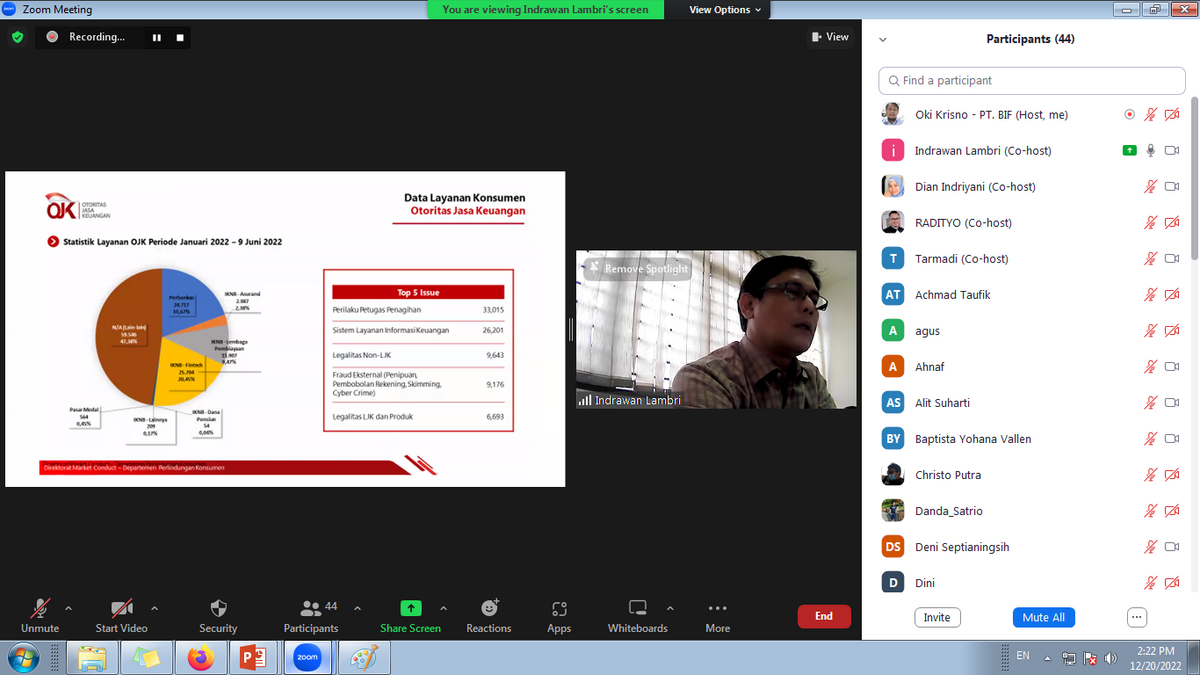Expand audio options arrow beside Unmute
The width and height of the screenshot is (1200, 675).
(x=68, y=607)
